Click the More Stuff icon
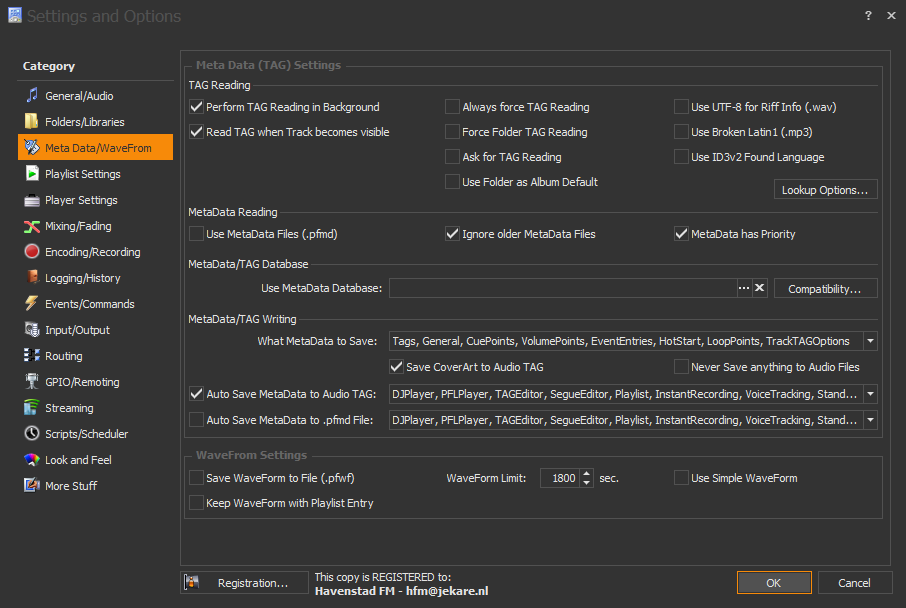 32,485
